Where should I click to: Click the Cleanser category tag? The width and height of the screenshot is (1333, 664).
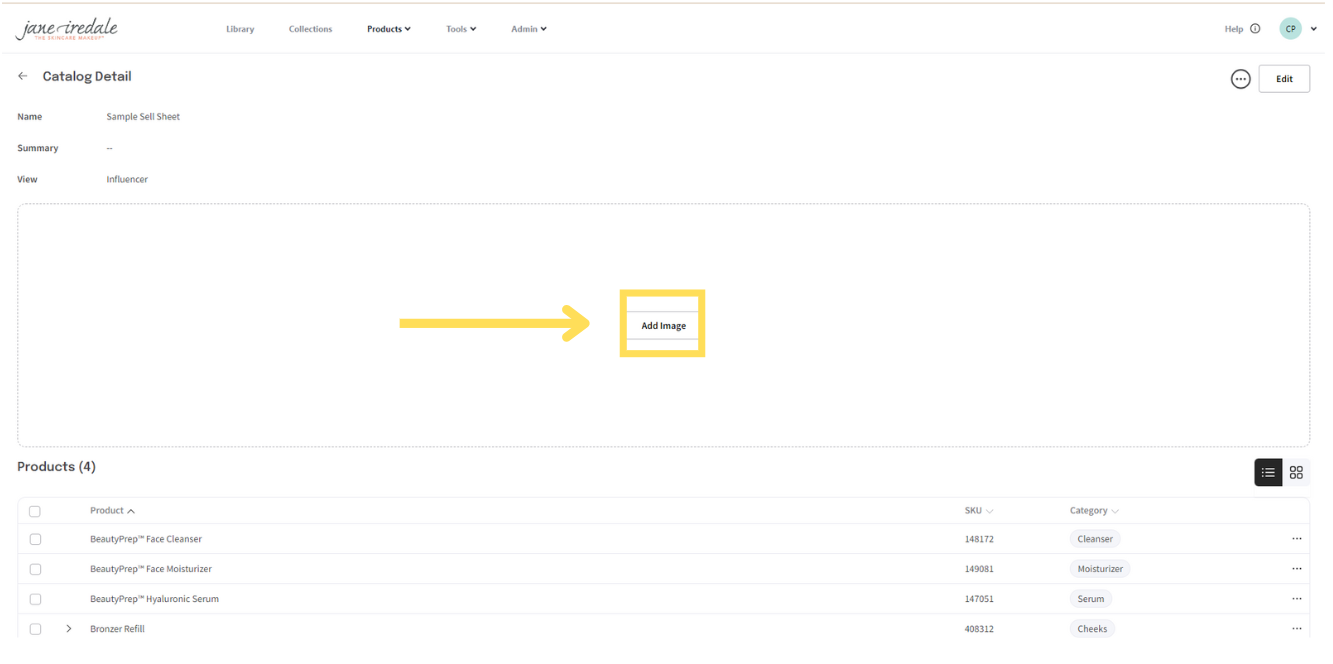pyautogui.click(x=1095, y=539)
